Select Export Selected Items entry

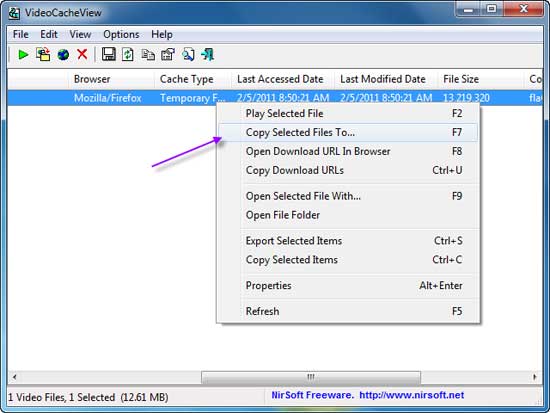pos(348,241)
